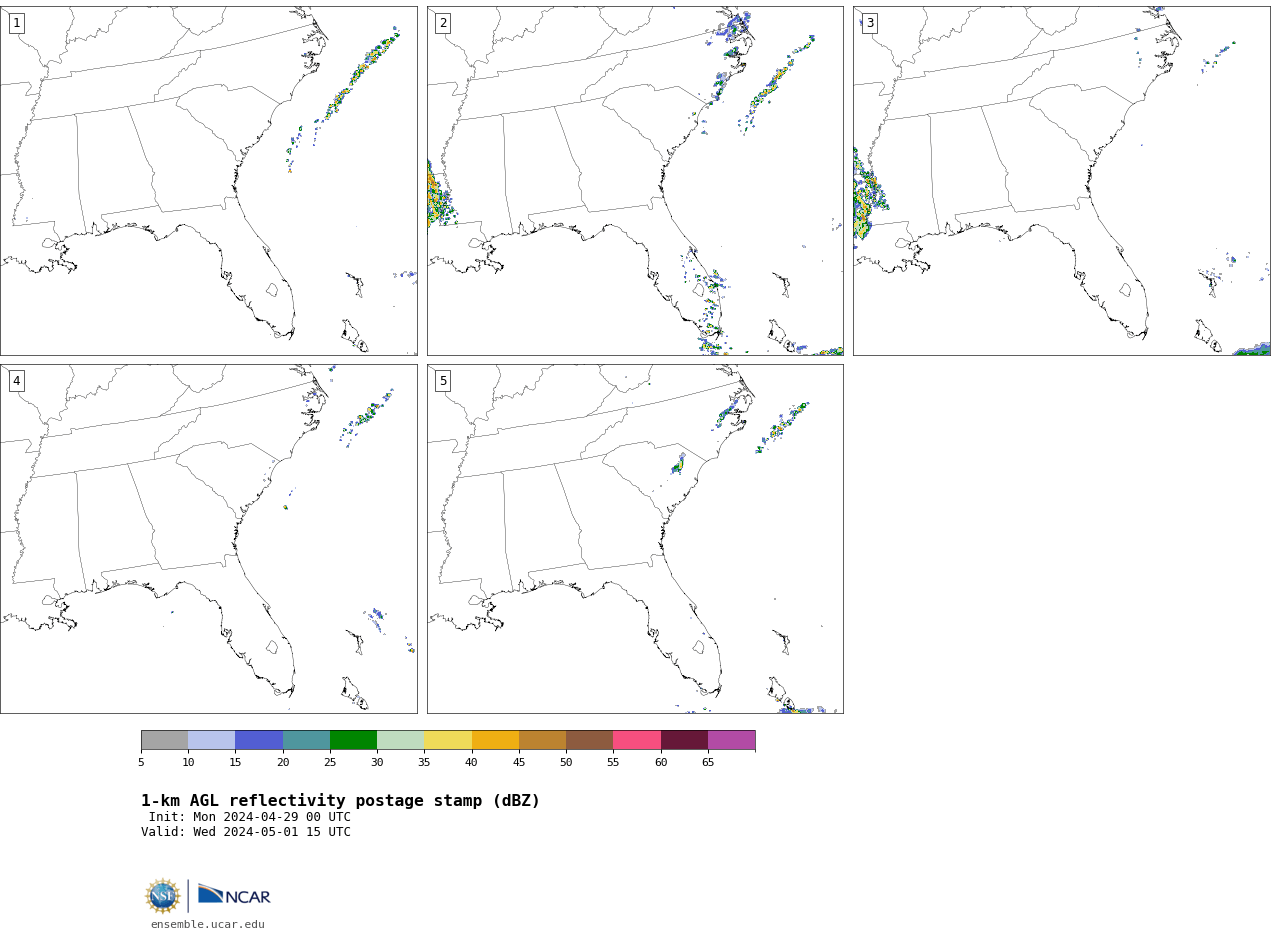This screenshot has width=1280, height=936.
Task: Click the maroon 60-65 dBZ swatch
Action: click(x=684, y=740)
